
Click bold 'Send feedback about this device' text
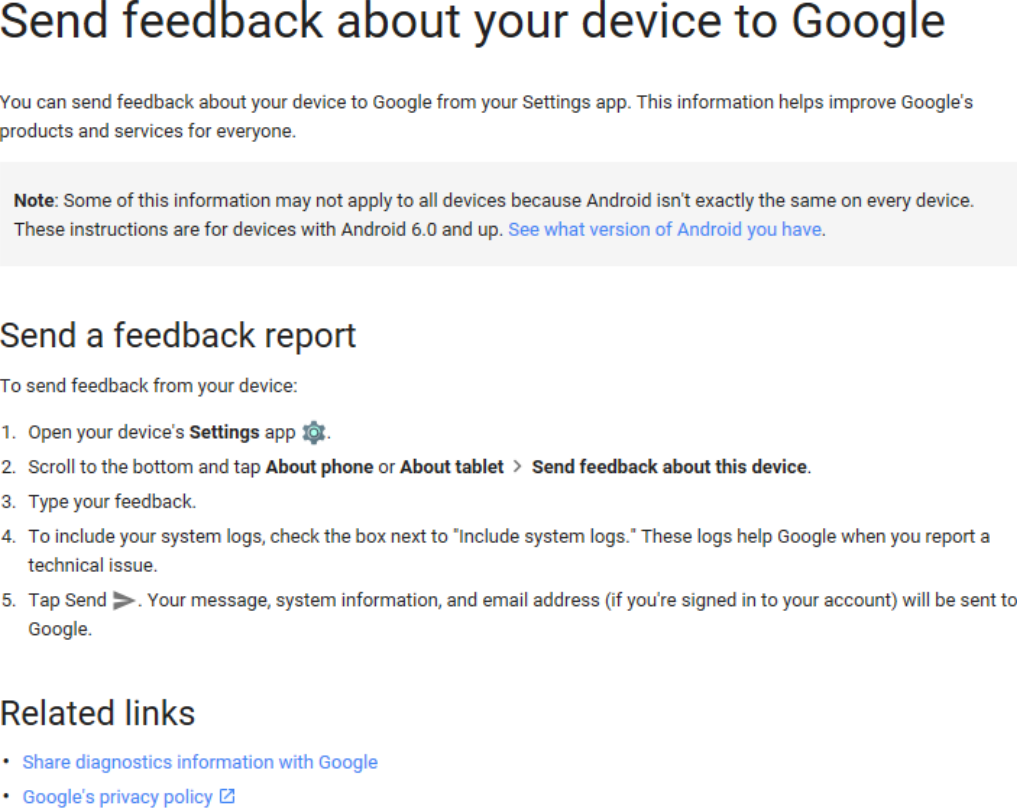[x=669, y=467]
